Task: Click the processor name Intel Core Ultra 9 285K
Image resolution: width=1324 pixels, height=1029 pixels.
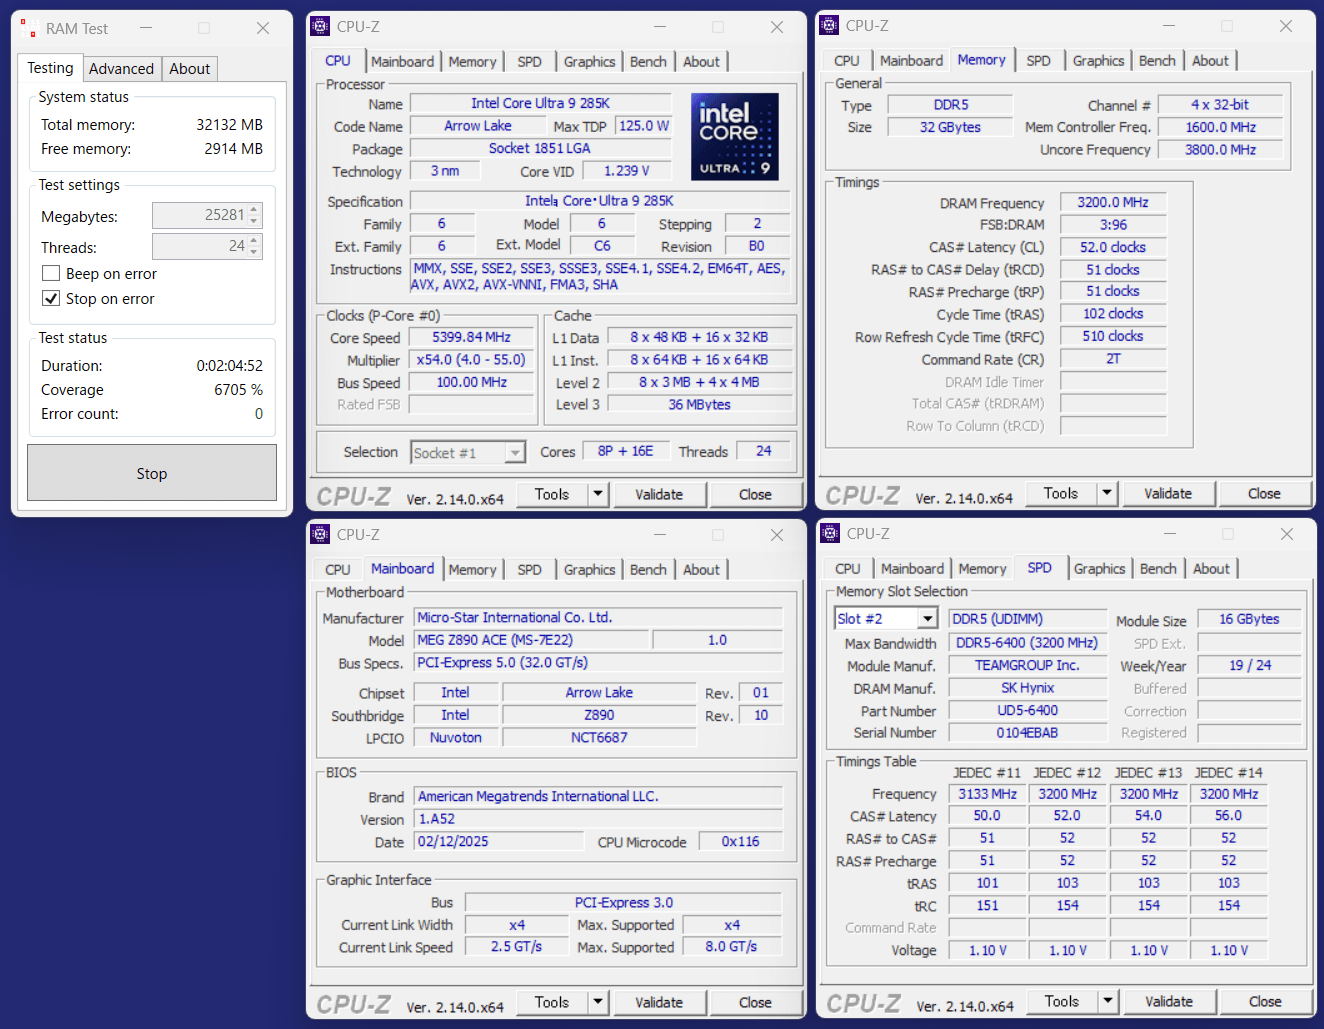Action: (541, 103)
